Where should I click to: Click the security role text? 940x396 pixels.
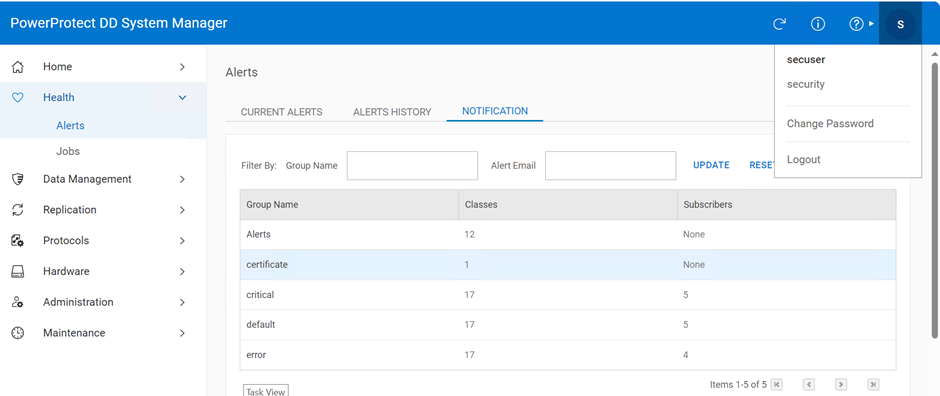[x=806, y=84]
